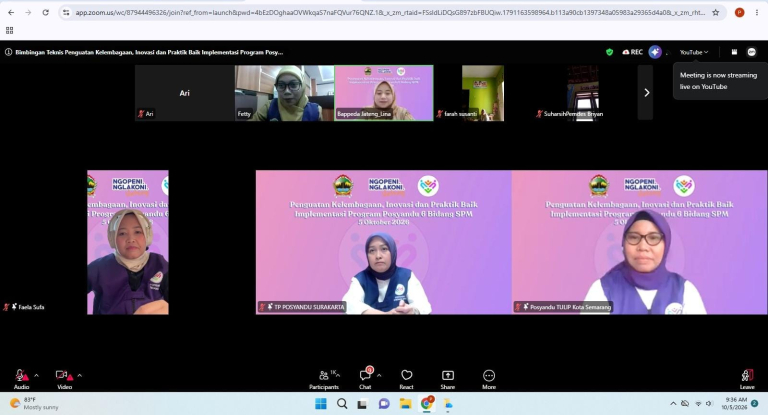Open File Explorer from the taskbar
768x415 pixels.
[x=405, y=404]
